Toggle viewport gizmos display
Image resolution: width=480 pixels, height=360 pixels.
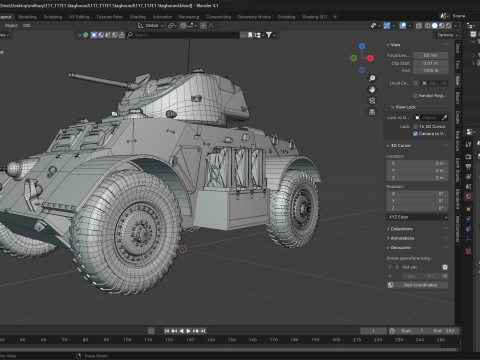point(387,26)
